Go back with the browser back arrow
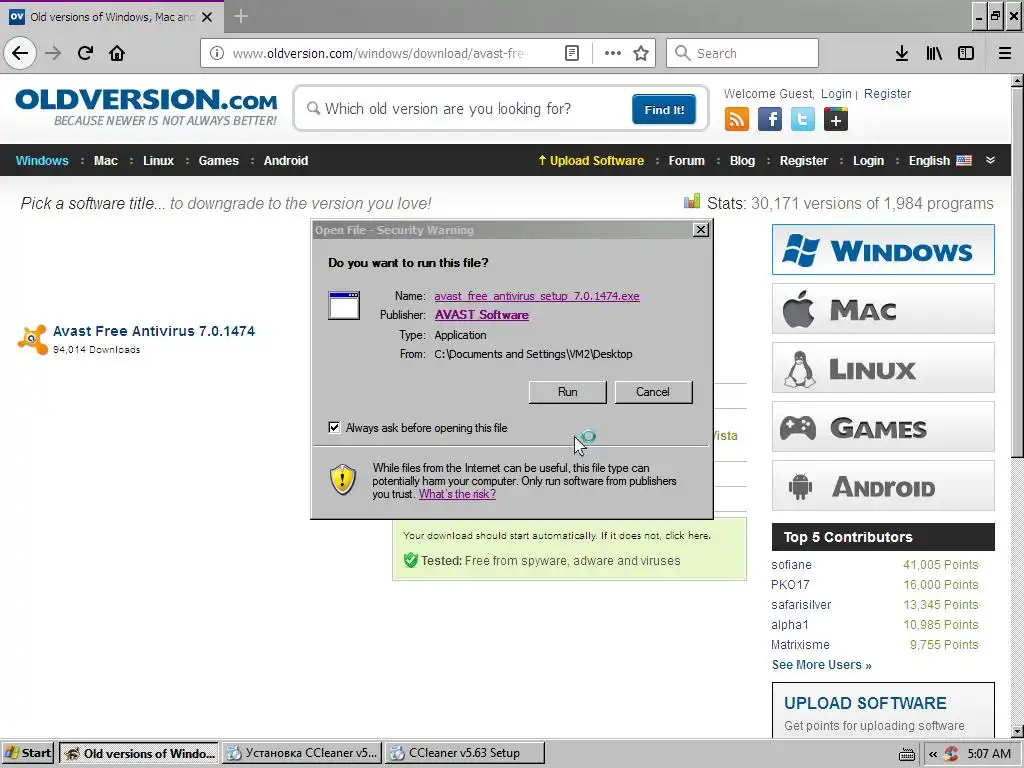This screenshot has width=1024, height=768. click(20, 53)
